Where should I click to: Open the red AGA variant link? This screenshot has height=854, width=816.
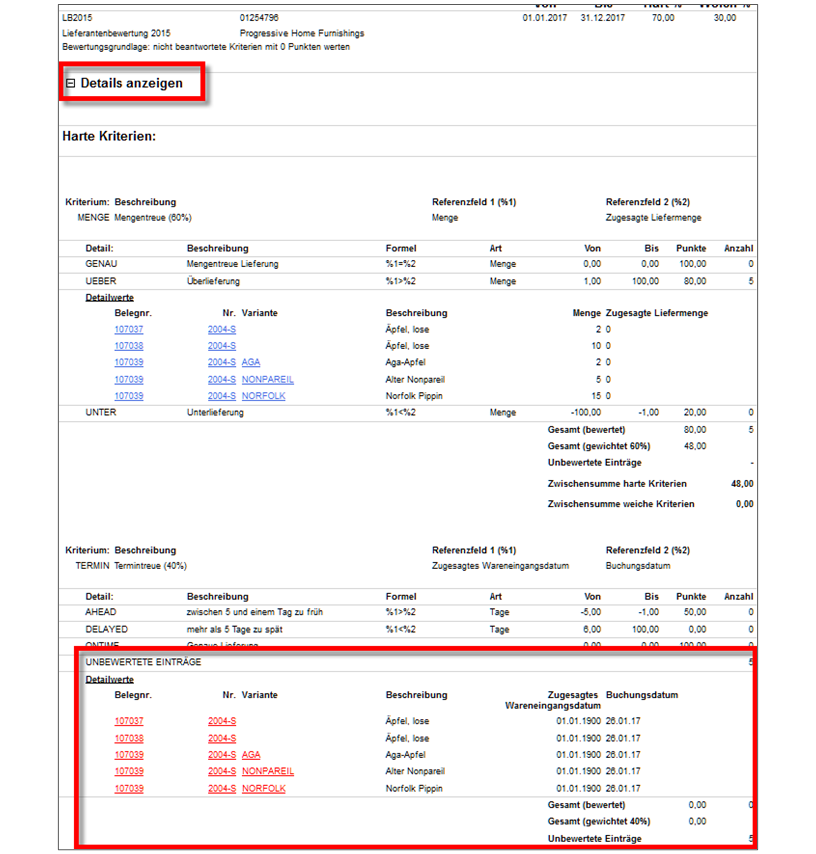251,755
